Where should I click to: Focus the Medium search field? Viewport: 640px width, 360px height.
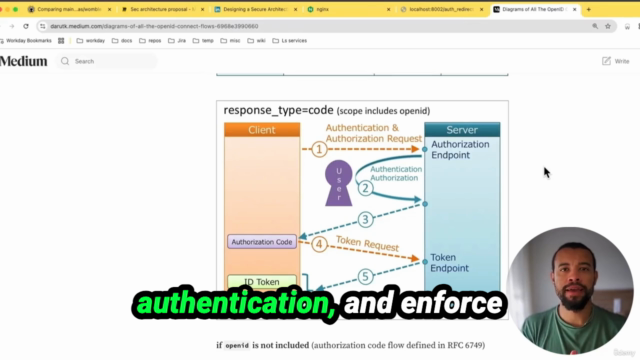(x=107, y=61)
